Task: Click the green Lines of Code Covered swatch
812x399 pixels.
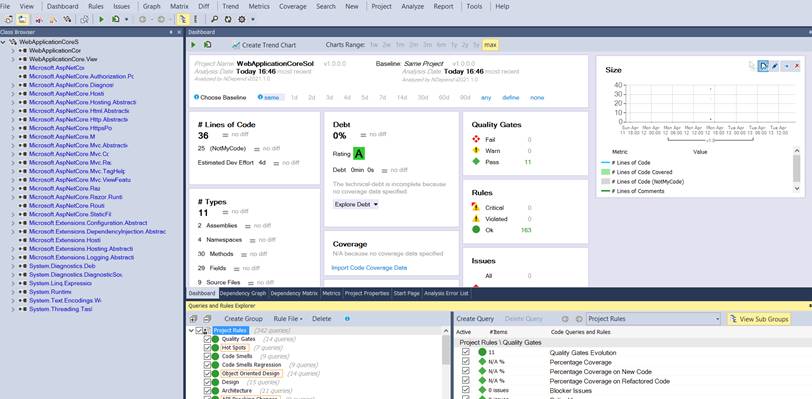Action: 605,172
